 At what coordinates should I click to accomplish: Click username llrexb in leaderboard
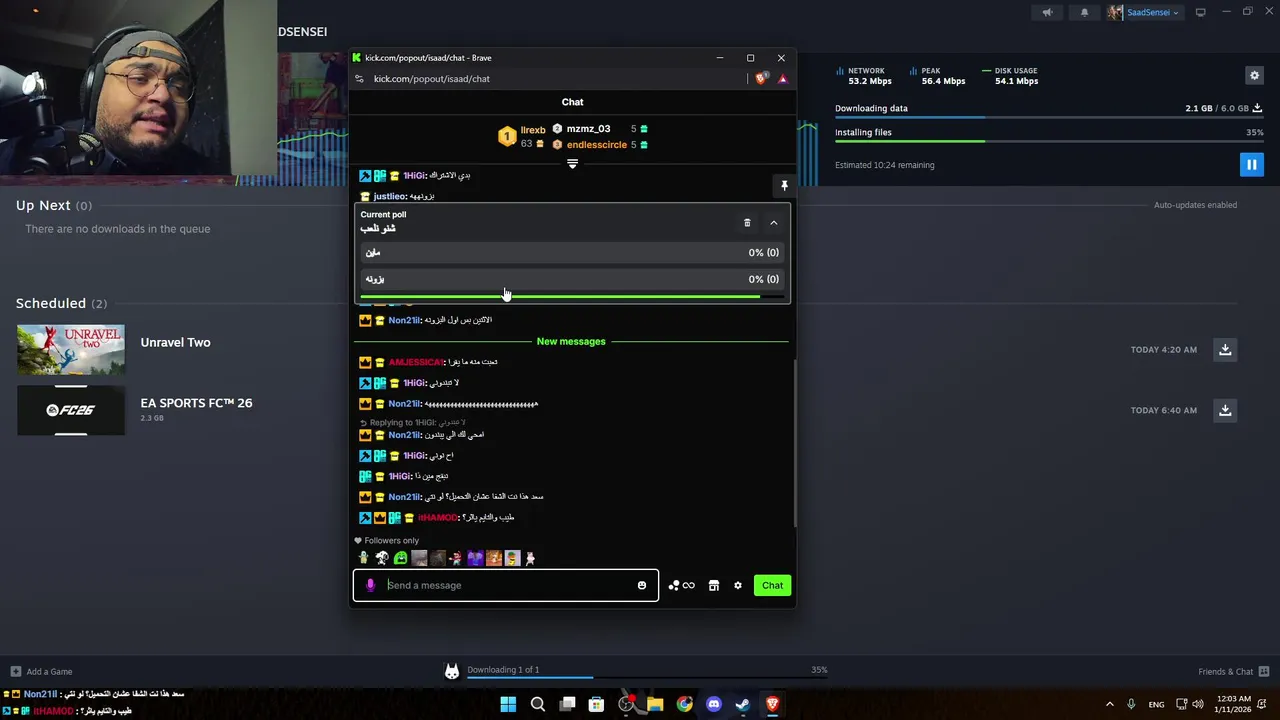point(533,130)
